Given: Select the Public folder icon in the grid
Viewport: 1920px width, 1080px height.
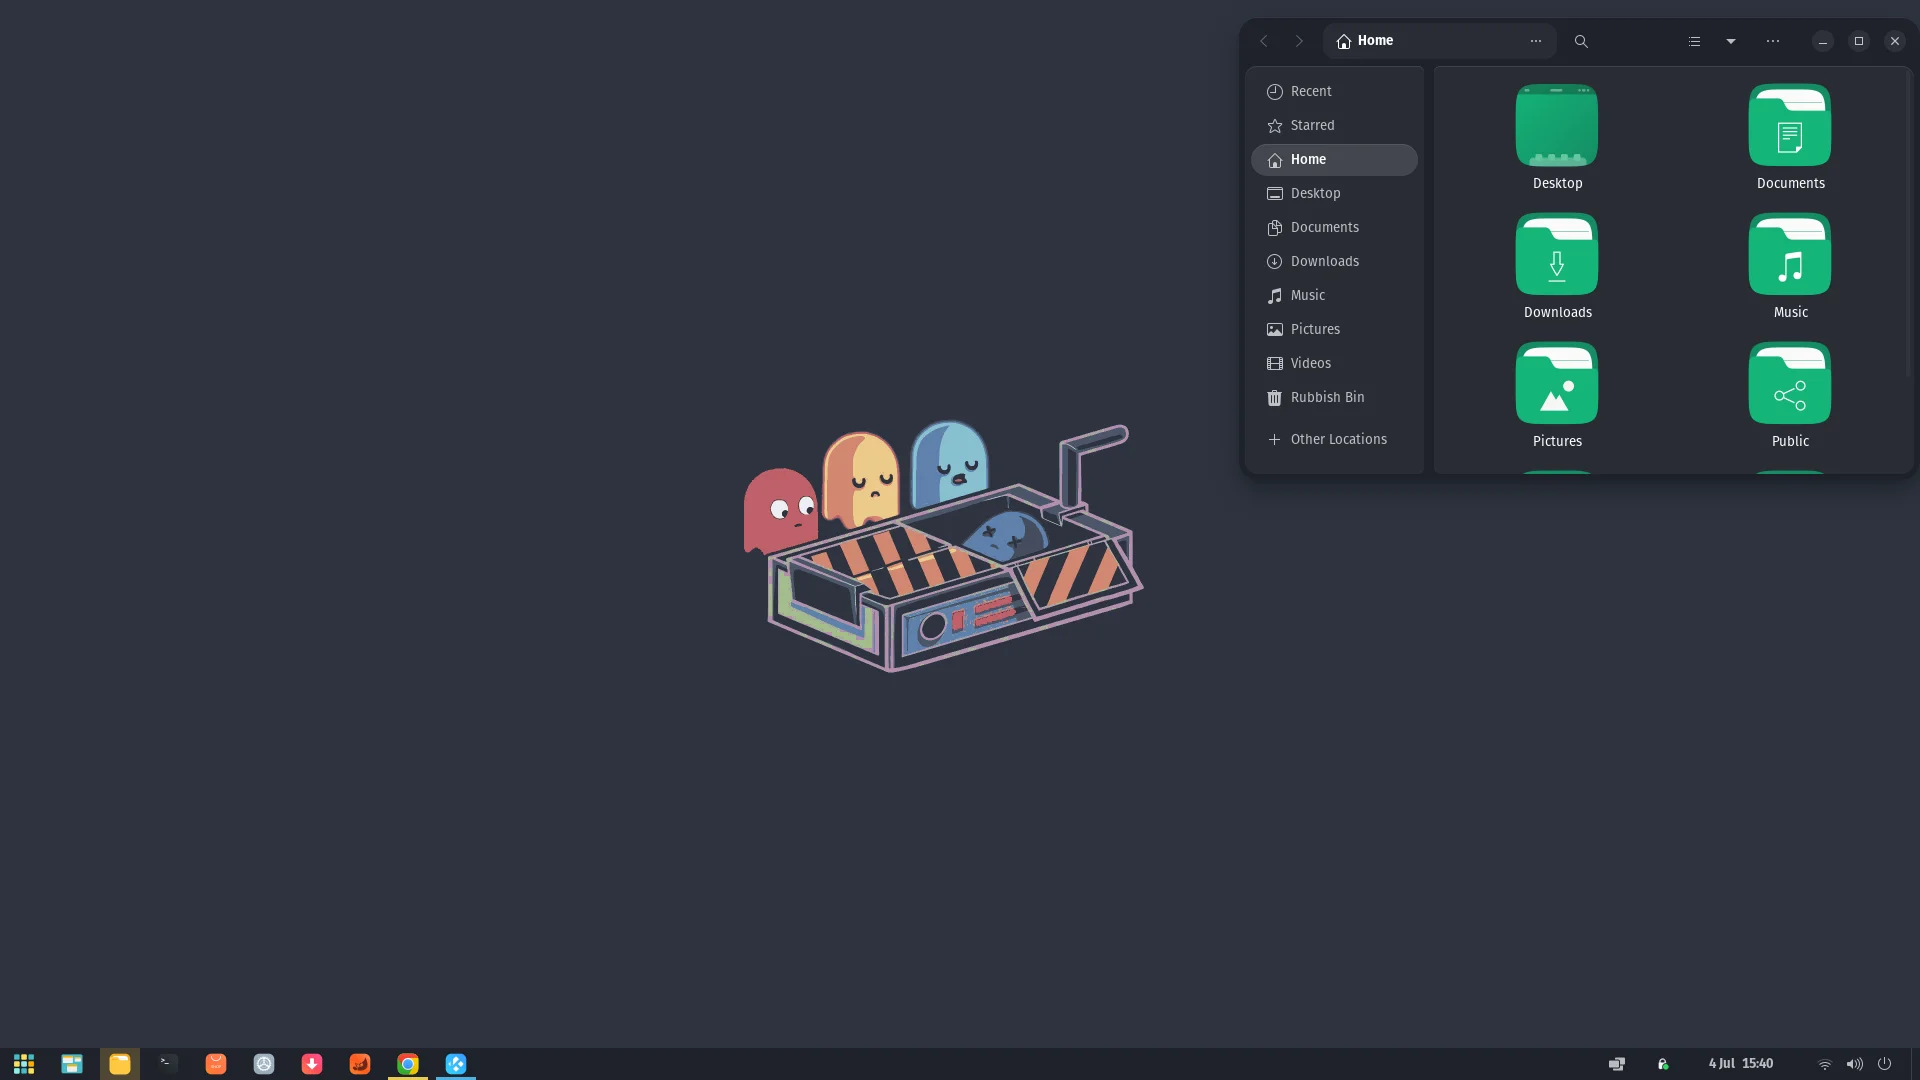Looking at the screenshot, I should [1790, 383].
